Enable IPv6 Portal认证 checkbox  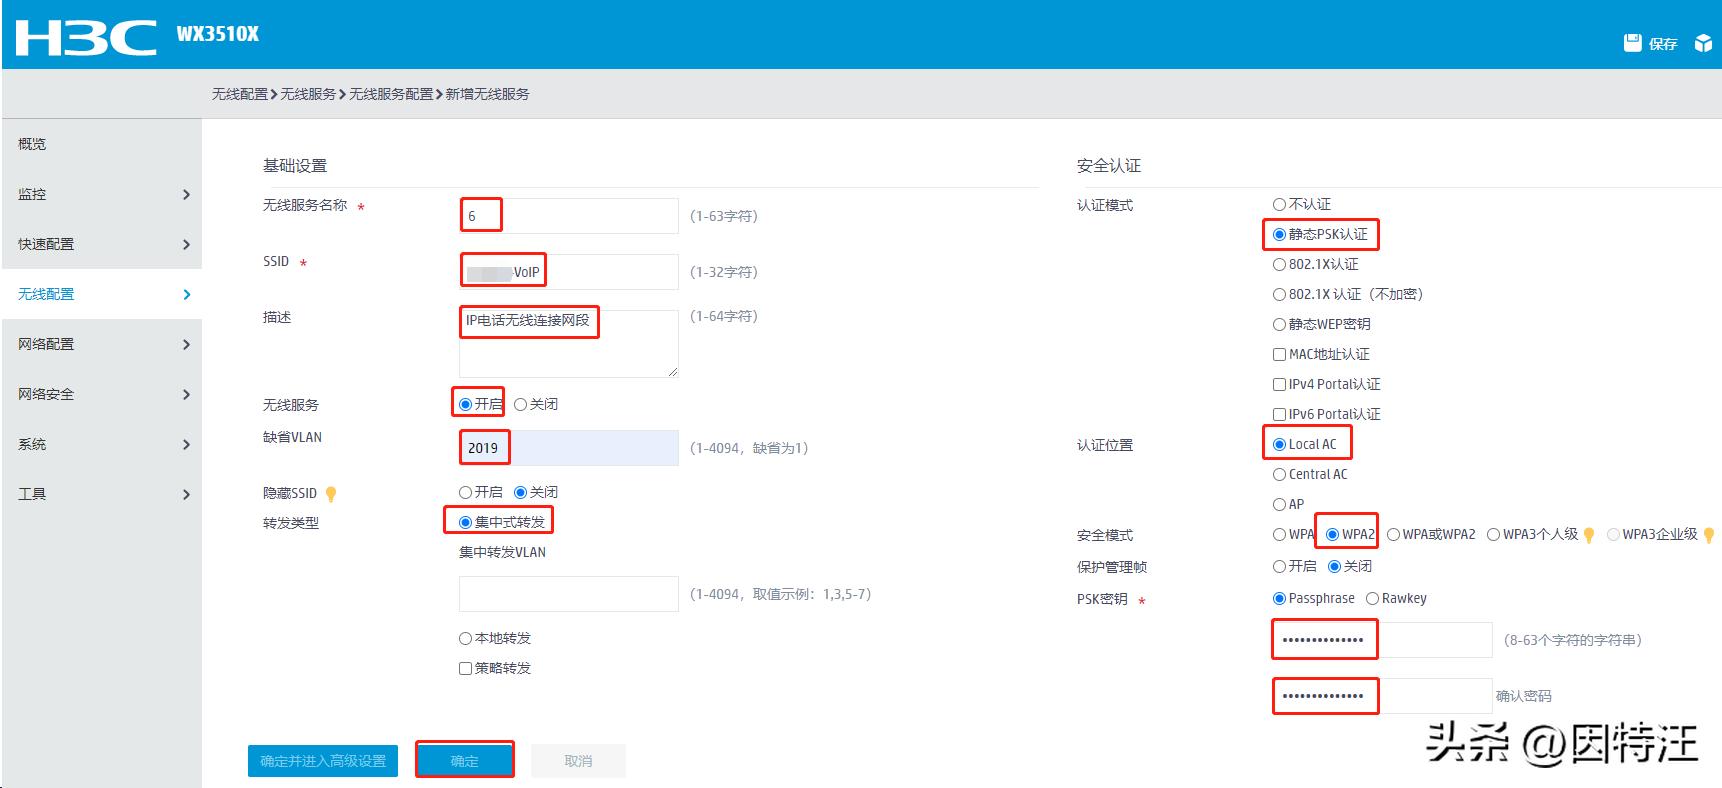[1279, 414]
